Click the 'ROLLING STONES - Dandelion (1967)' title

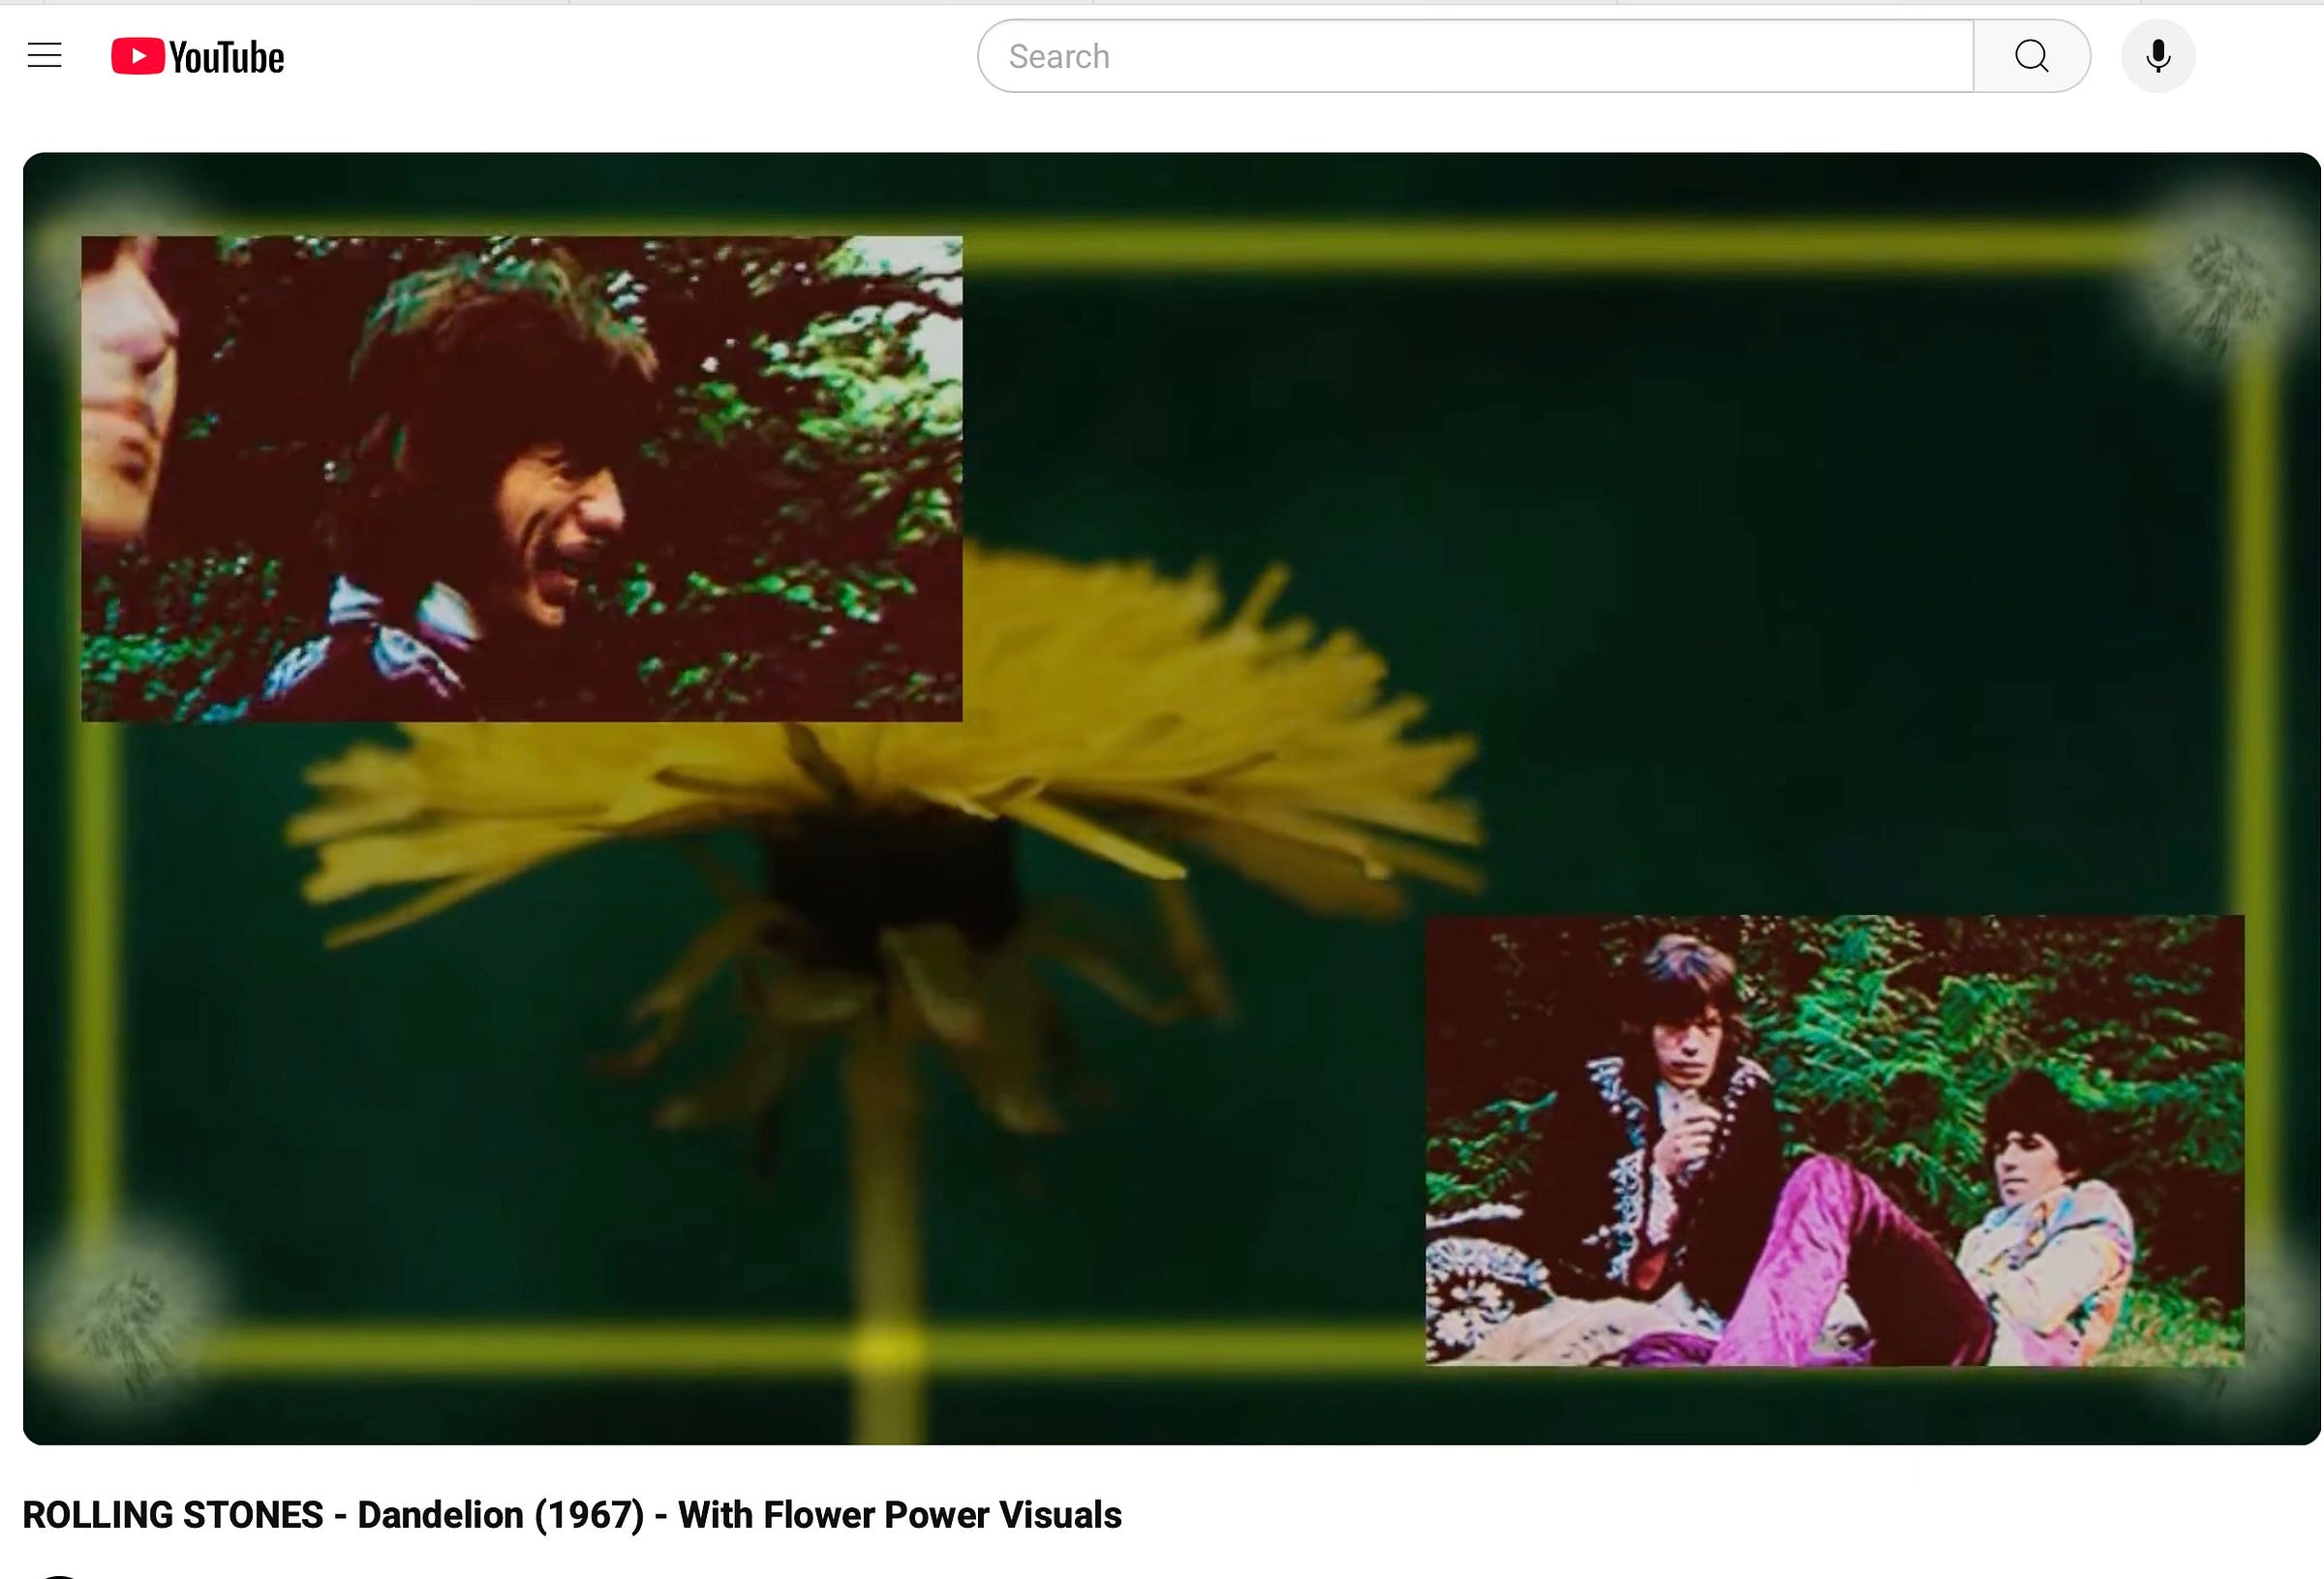[572, 1515]
